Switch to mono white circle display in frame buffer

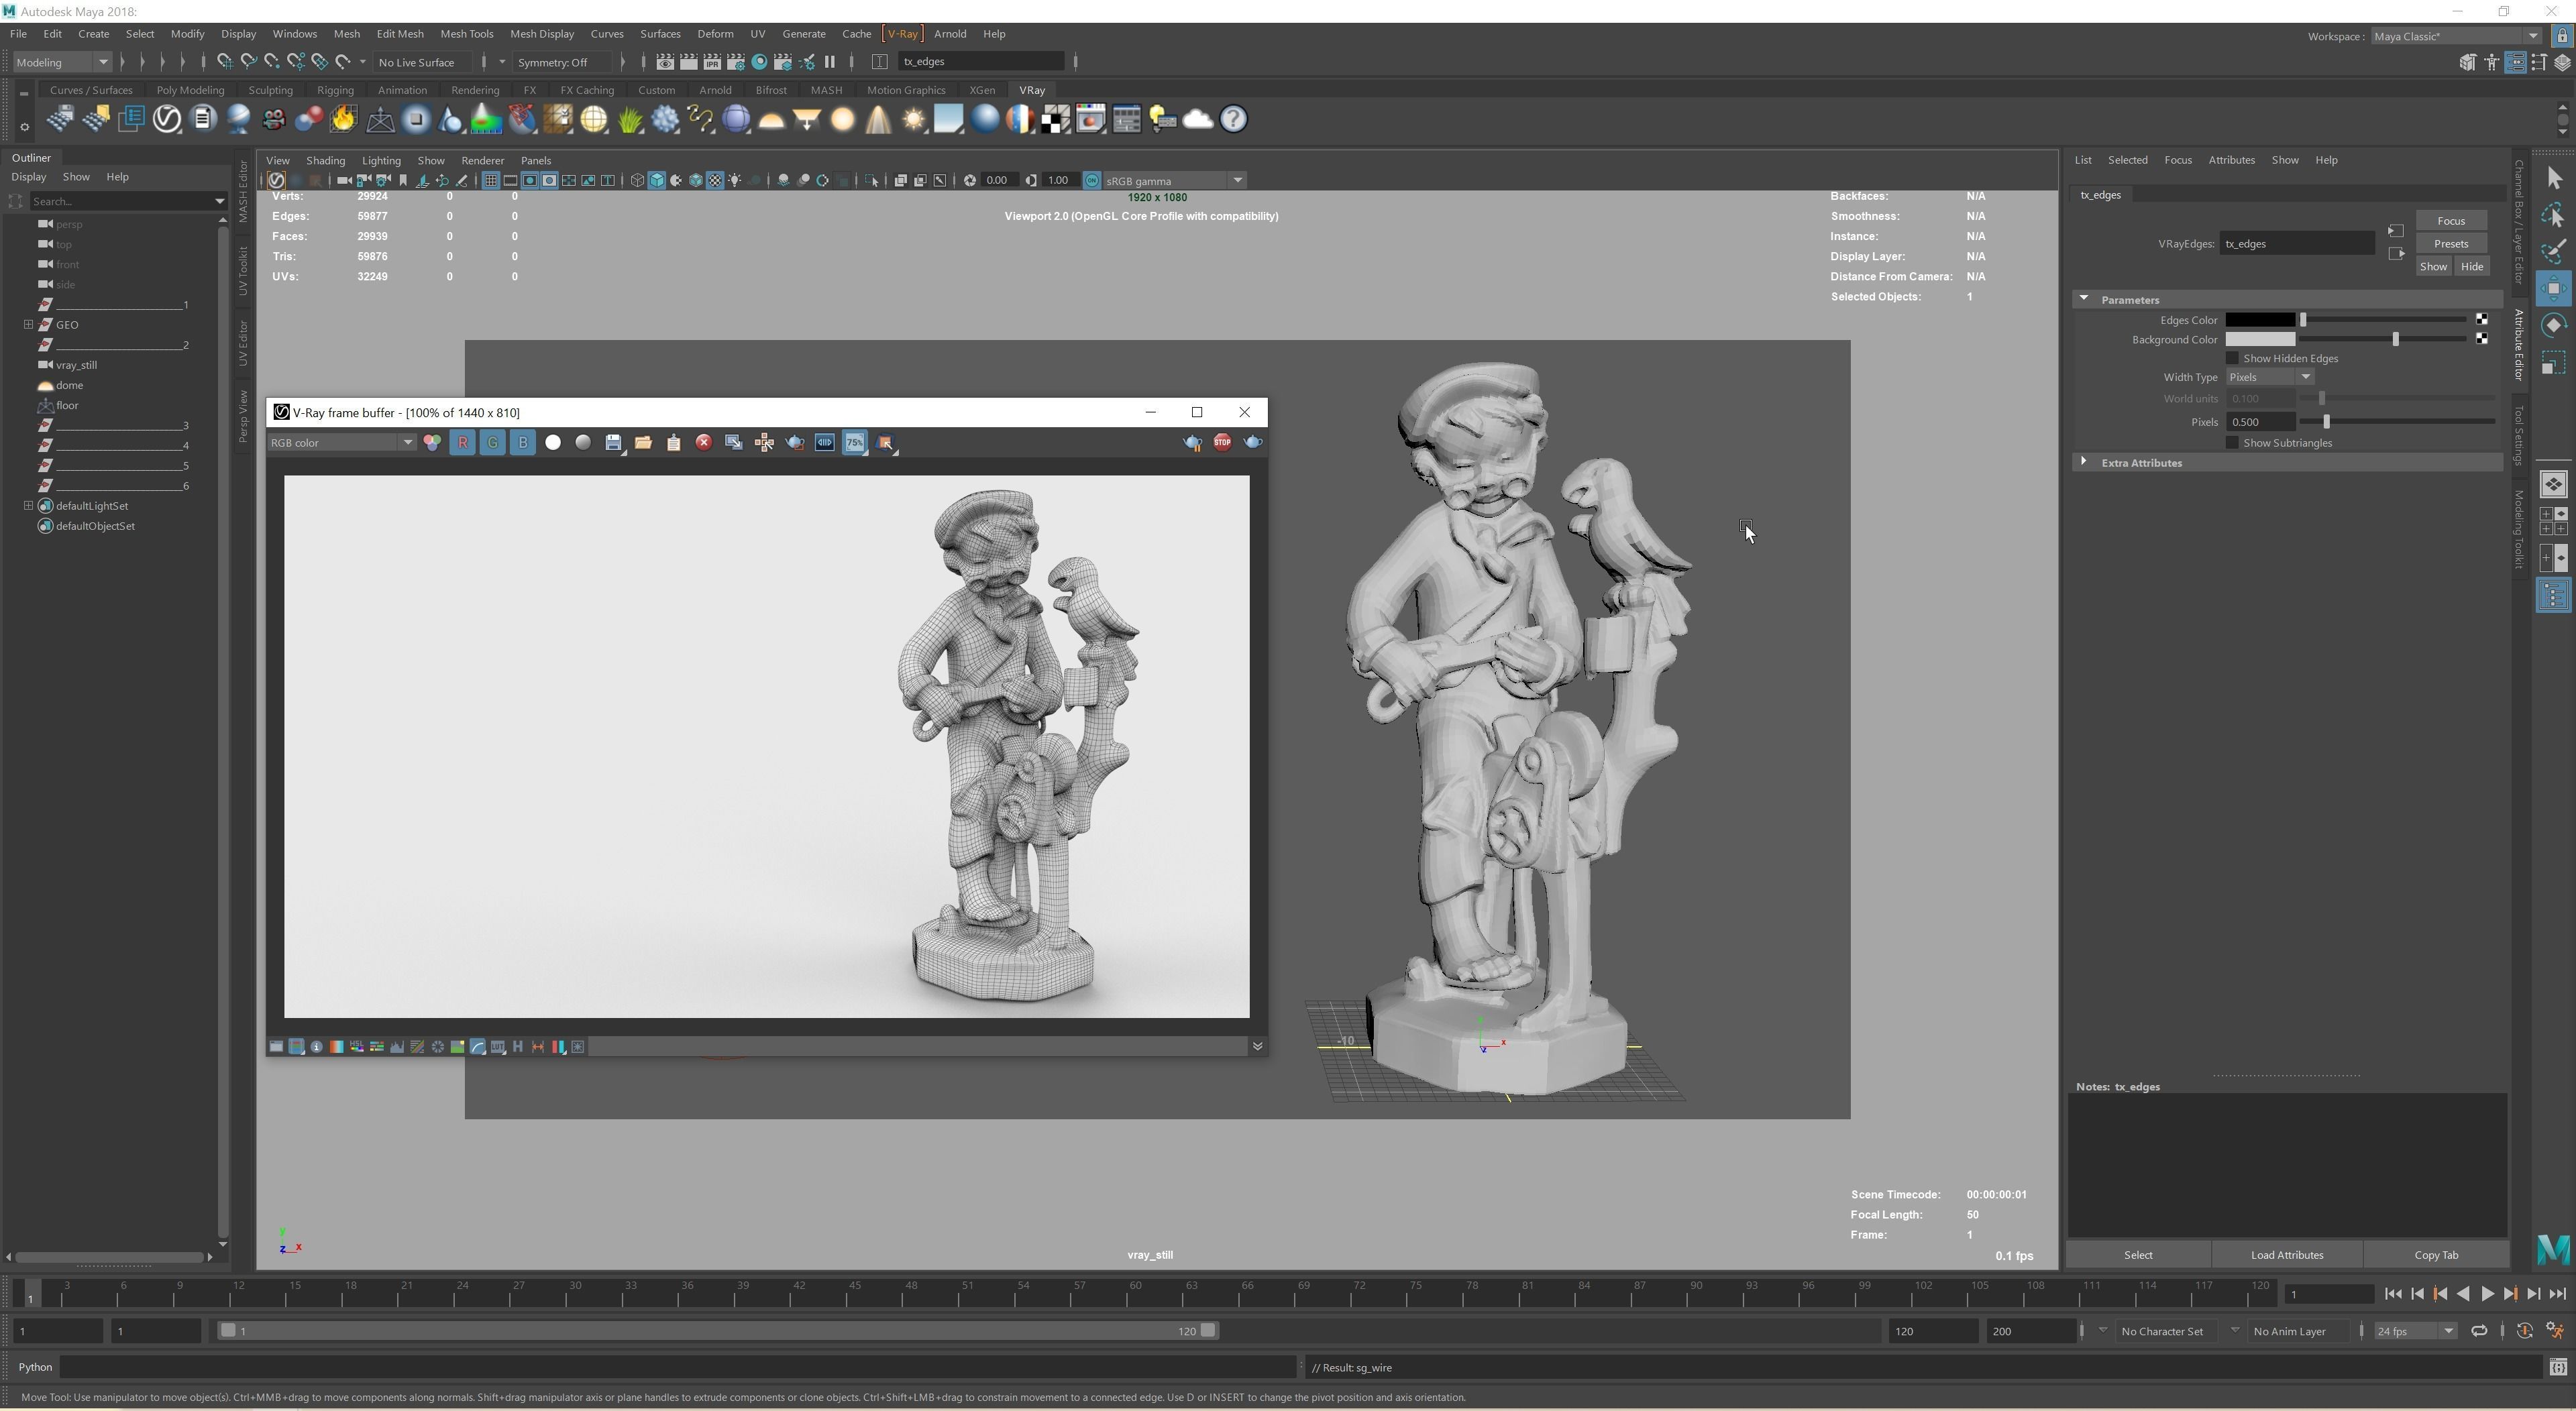(553, 443)
